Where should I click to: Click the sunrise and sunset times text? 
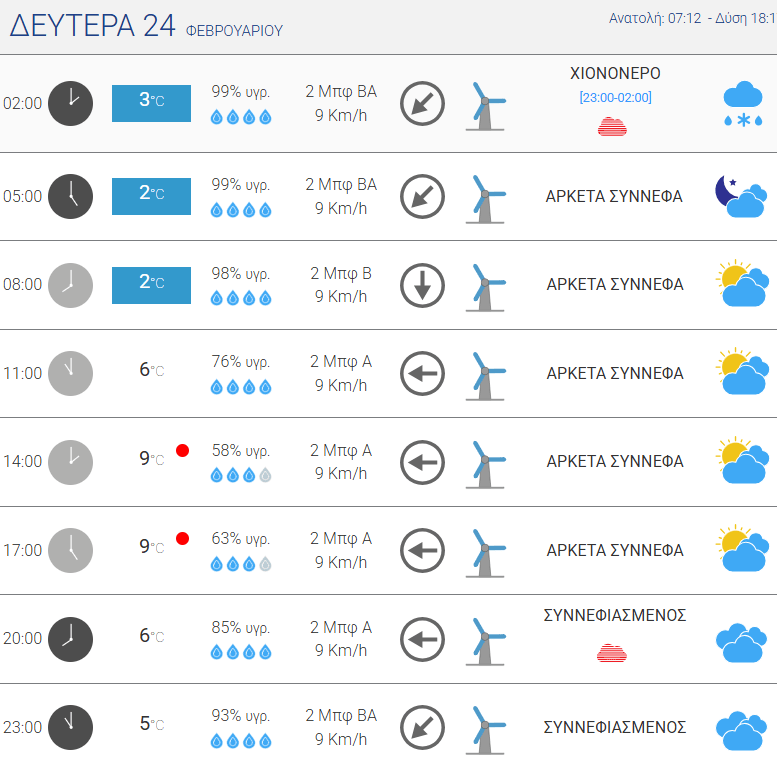[693, 18]
